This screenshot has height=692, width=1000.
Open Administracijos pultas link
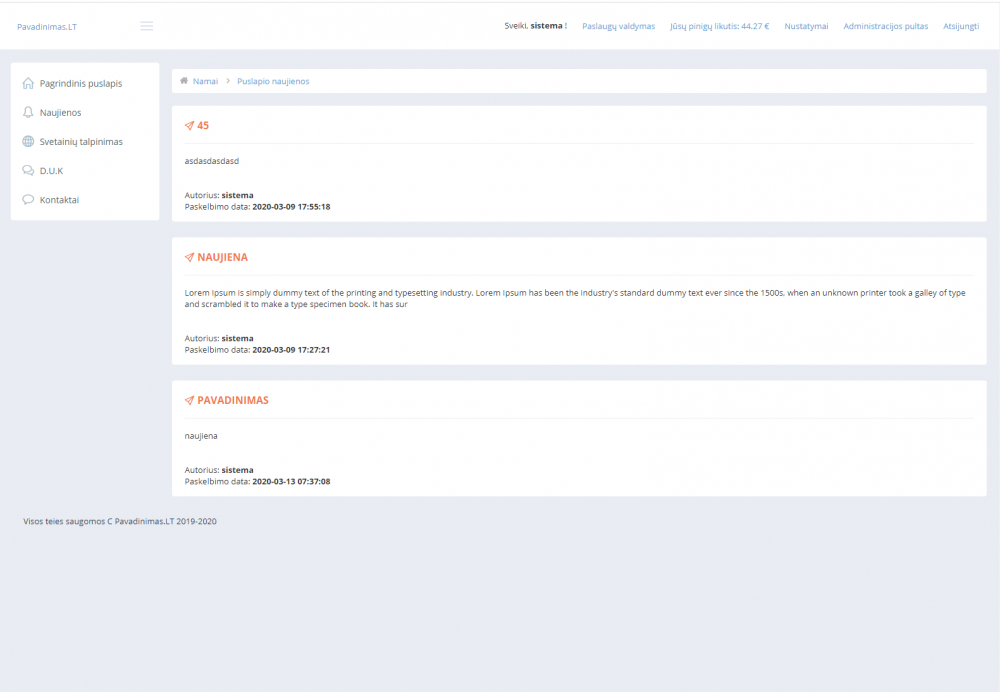(x=886, y=26)
